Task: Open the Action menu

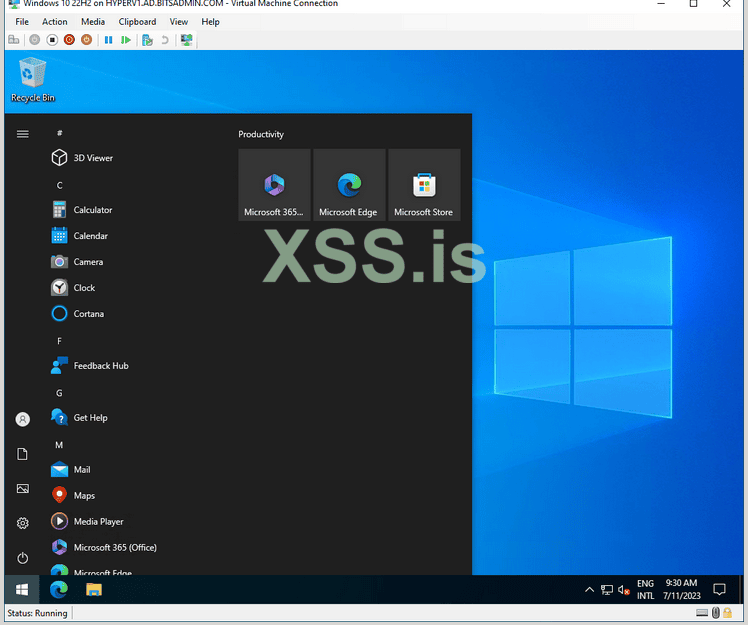Action: click(55, 22)
